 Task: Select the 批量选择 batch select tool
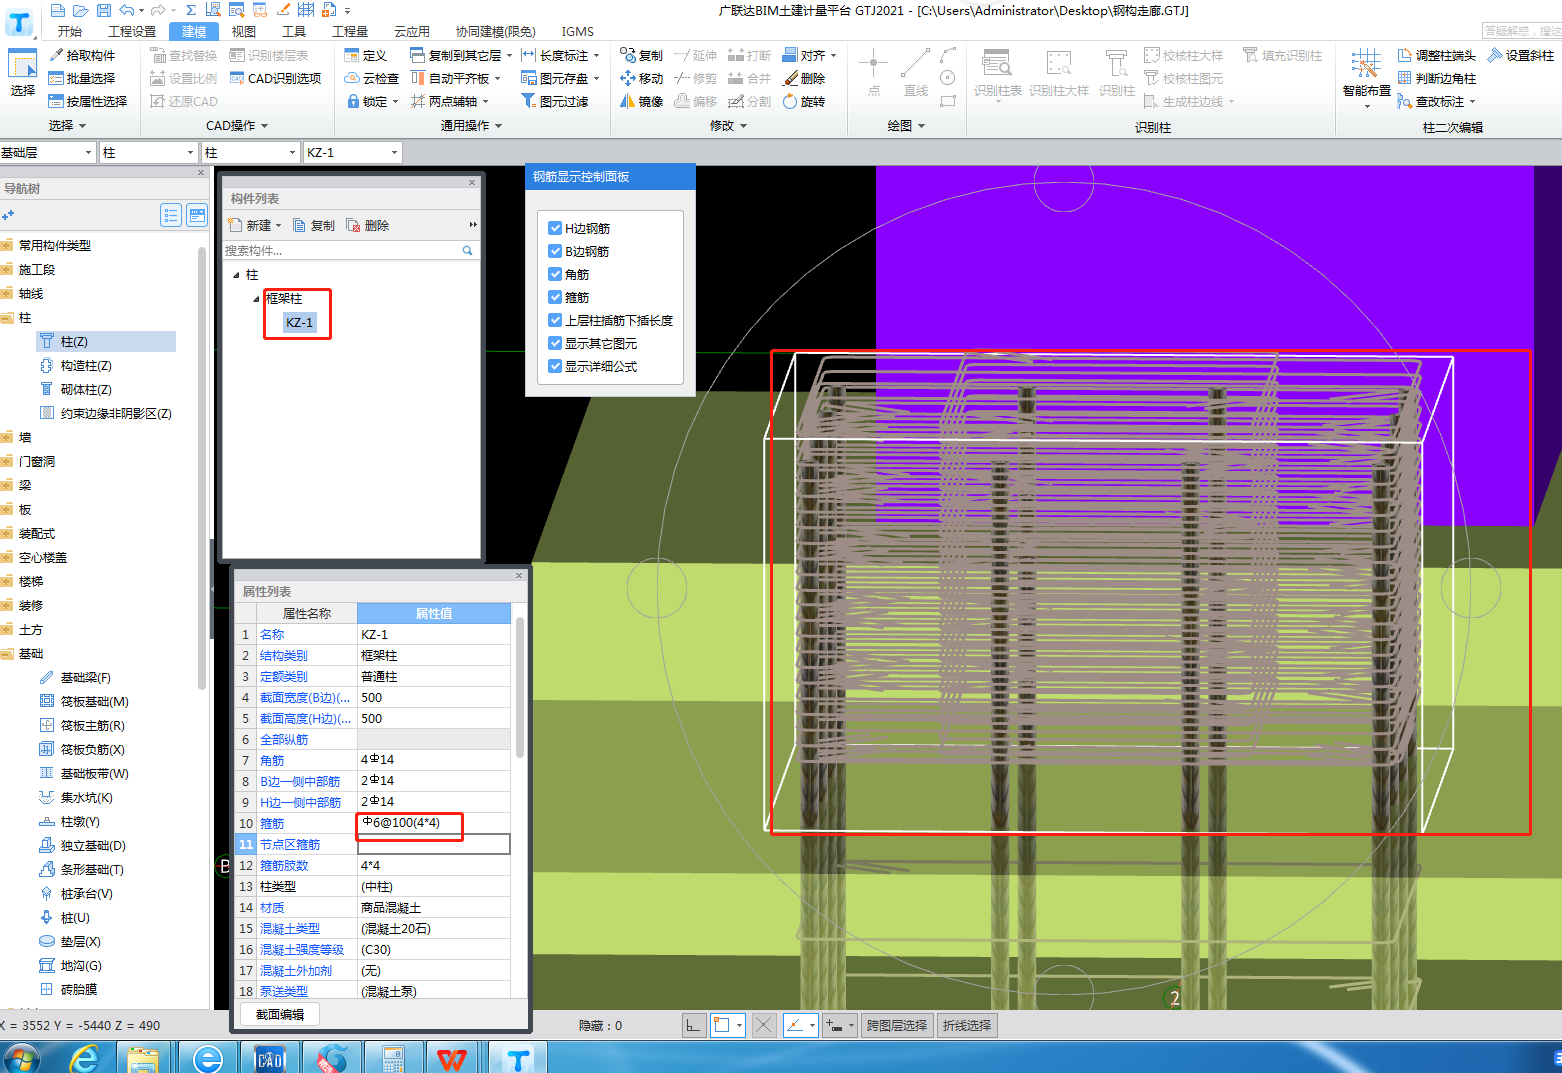pos(82,78)
